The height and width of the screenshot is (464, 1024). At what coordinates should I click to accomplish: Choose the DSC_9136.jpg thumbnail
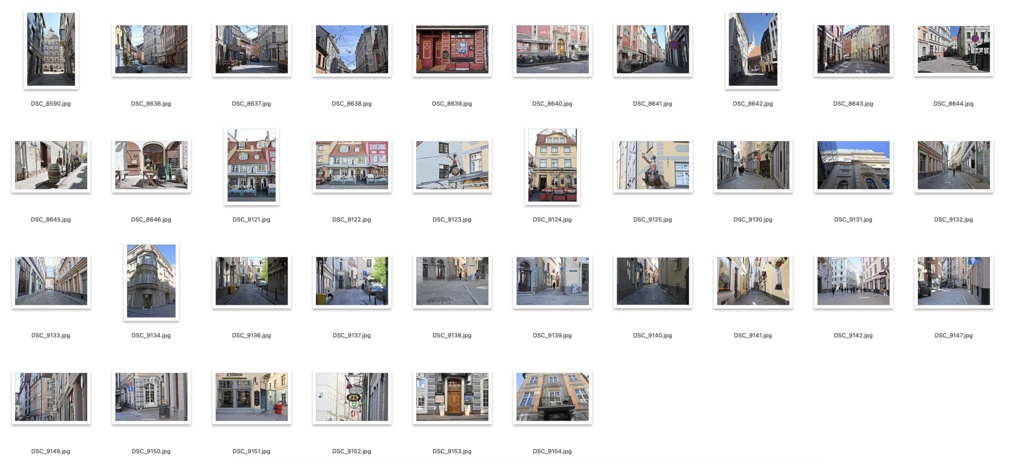click(x=251, y=281)
